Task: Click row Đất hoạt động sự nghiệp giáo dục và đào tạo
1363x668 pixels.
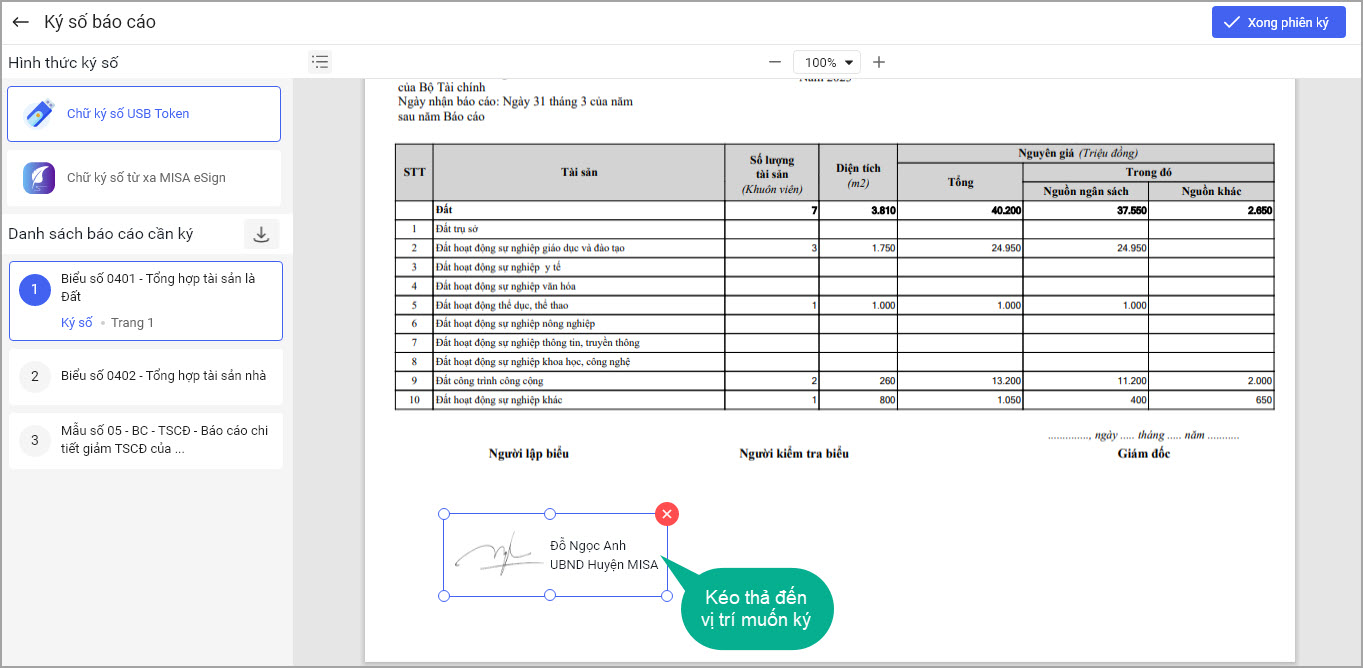Action: (x=834, y=248)
